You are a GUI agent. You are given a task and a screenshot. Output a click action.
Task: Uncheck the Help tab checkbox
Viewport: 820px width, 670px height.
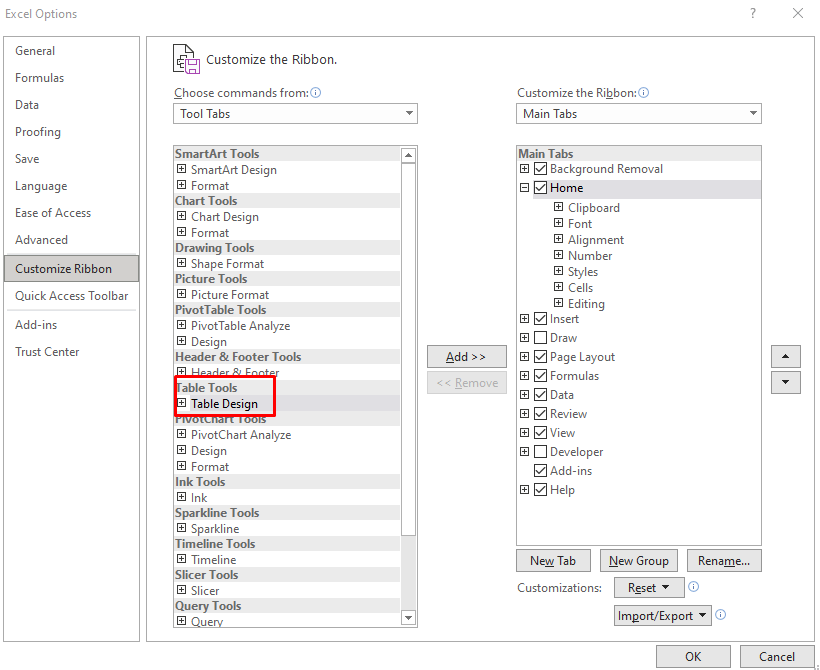tap(540, 490)
